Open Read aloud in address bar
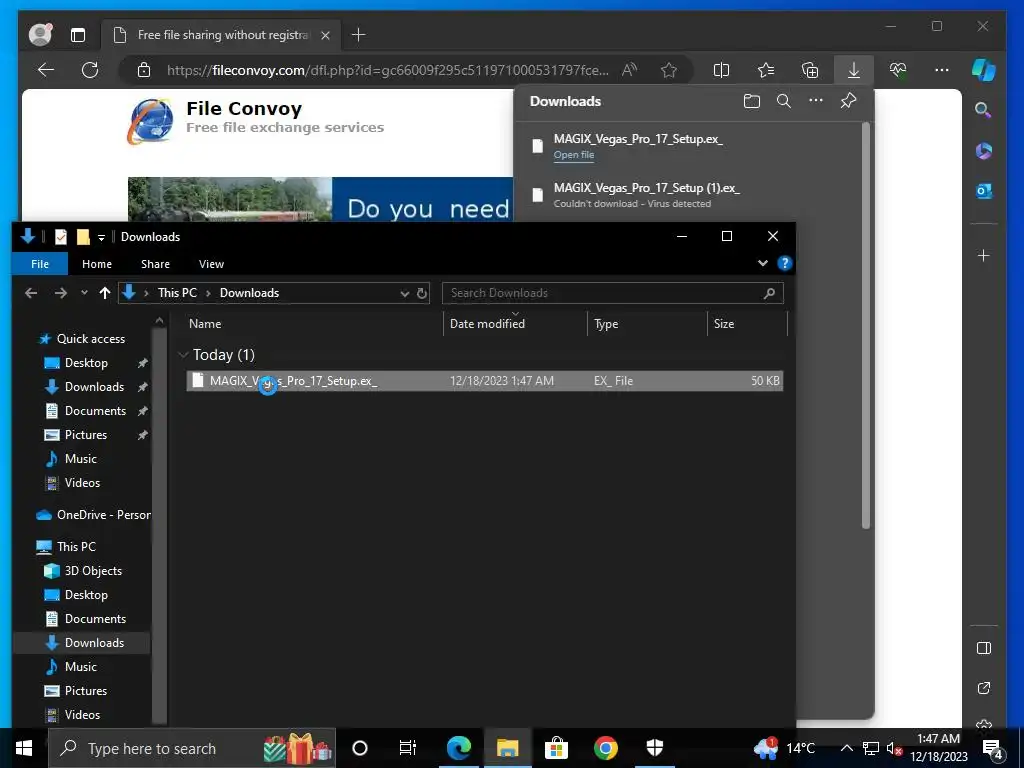Screen dimensions: 1024x768 click(x=630, y=70)
